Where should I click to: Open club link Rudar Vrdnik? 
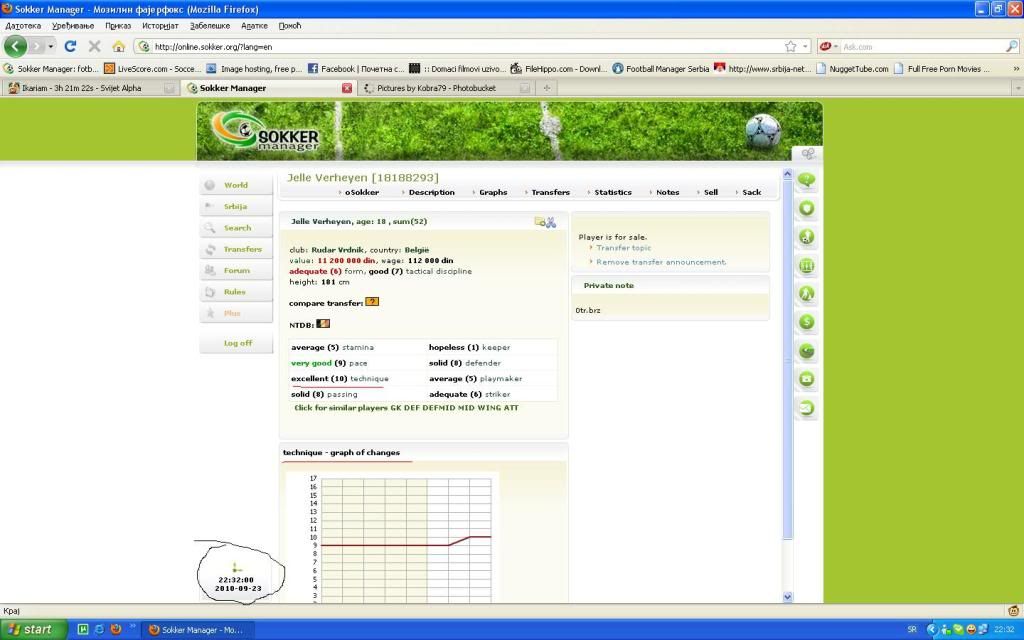pos(338,249)
